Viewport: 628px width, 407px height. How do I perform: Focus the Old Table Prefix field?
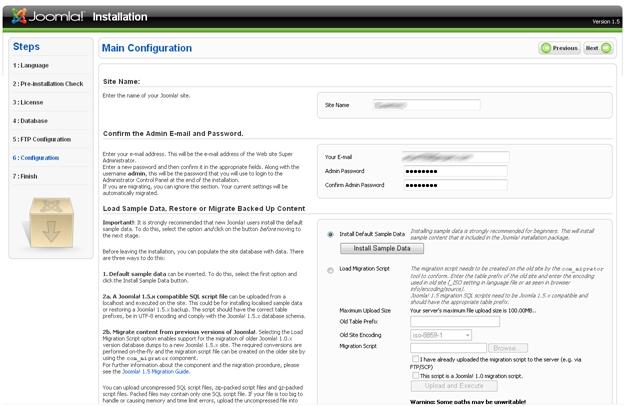point(455,321)
